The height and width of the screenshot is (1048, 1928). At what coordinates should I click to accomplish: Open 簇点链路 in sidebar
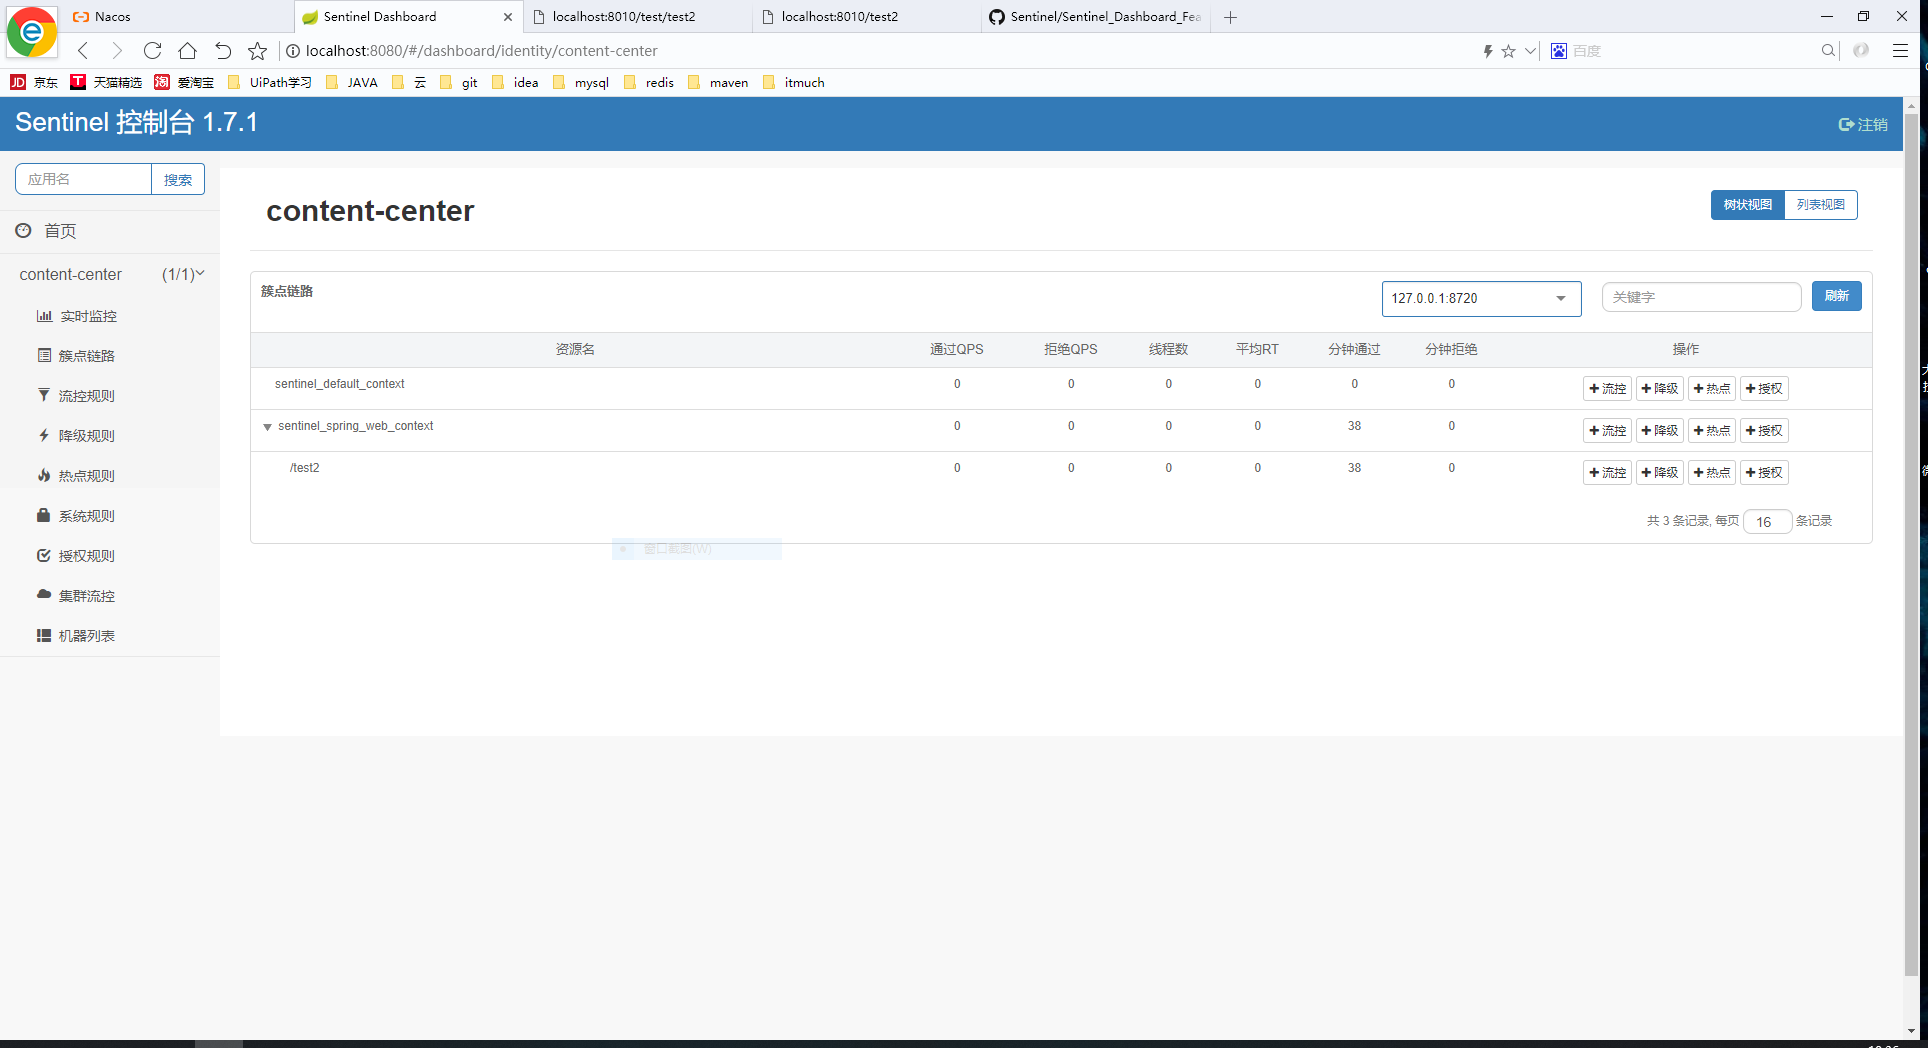(76, 356)
